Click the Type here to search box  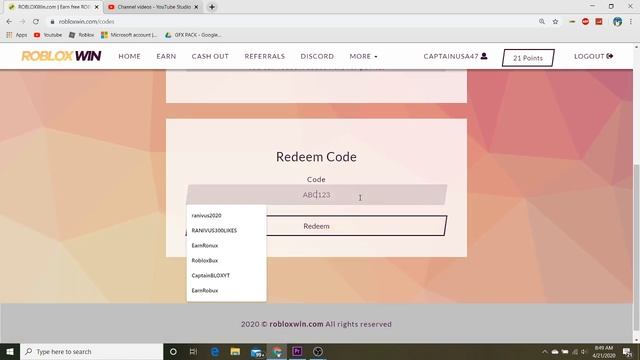coord(91,351)
